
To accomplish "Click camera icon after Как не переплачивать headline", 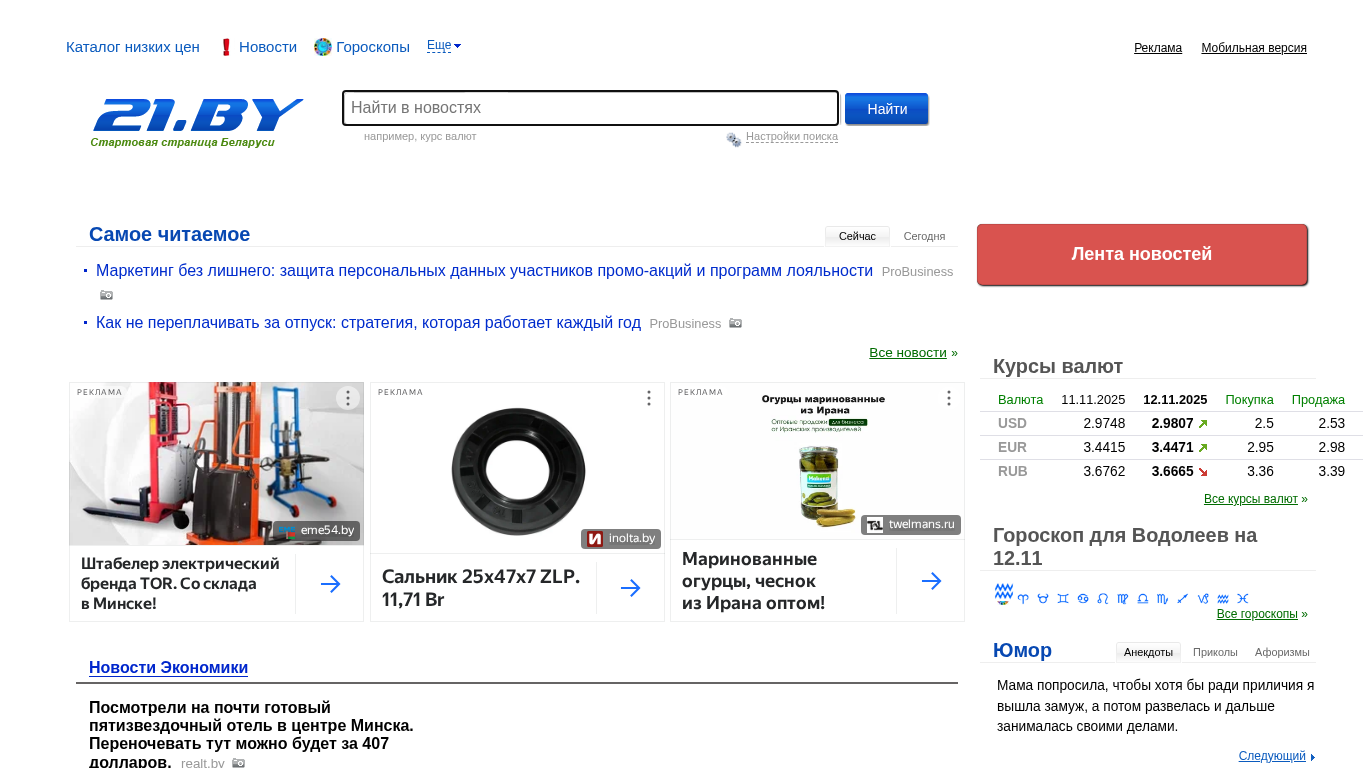I will [x=735, y=323].
